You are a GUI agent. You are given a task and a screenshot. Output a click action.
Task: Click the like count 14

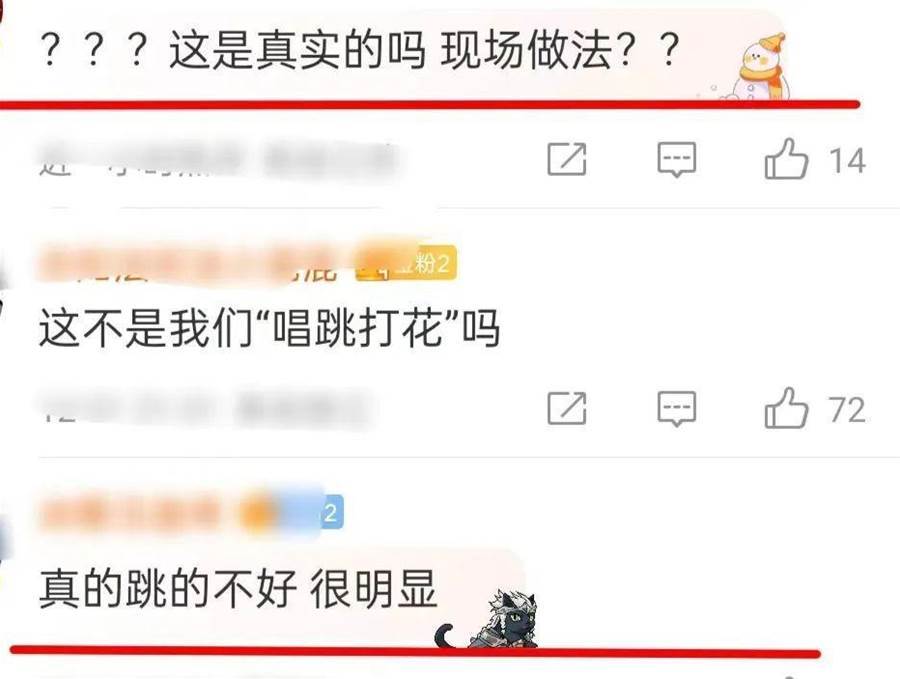click(847, 161)
